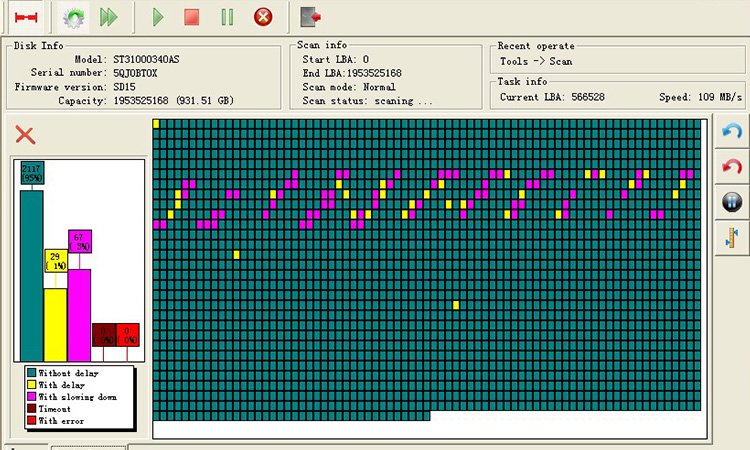
Task: Click the 67 (3%) magenta count label
Action: pos(80,241)
